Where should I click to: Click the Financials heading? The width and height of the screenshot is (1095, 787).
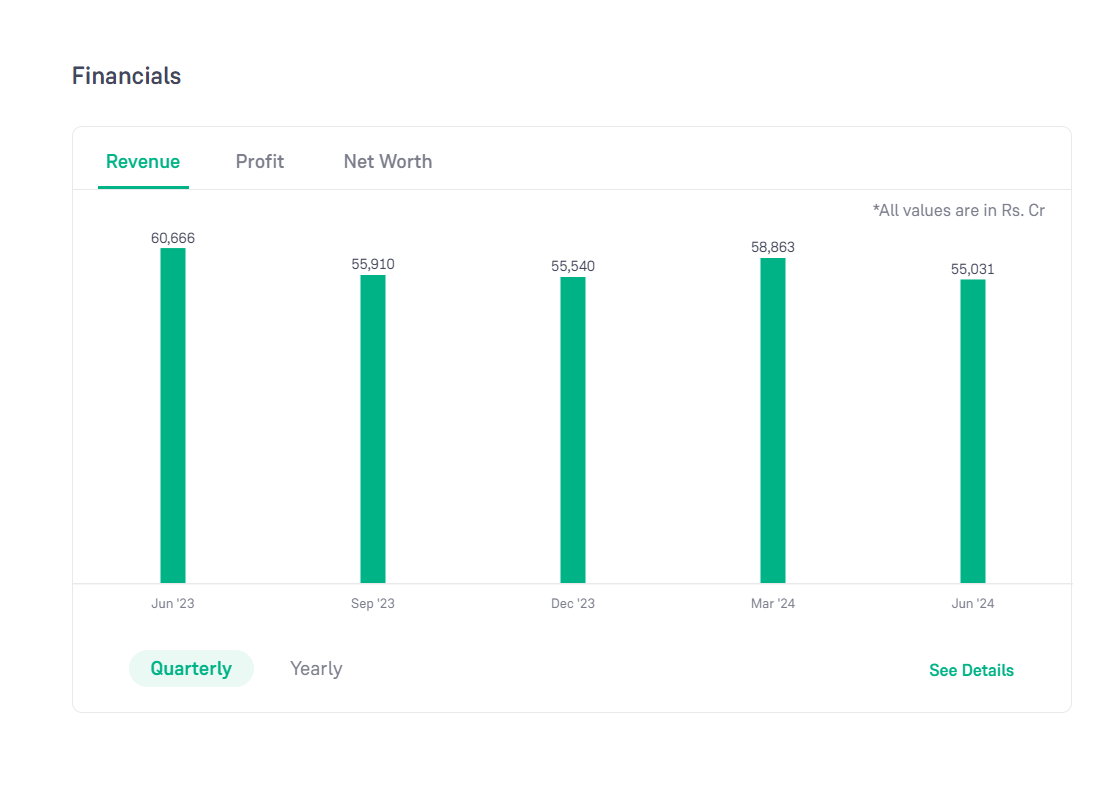tap(126, 75)
